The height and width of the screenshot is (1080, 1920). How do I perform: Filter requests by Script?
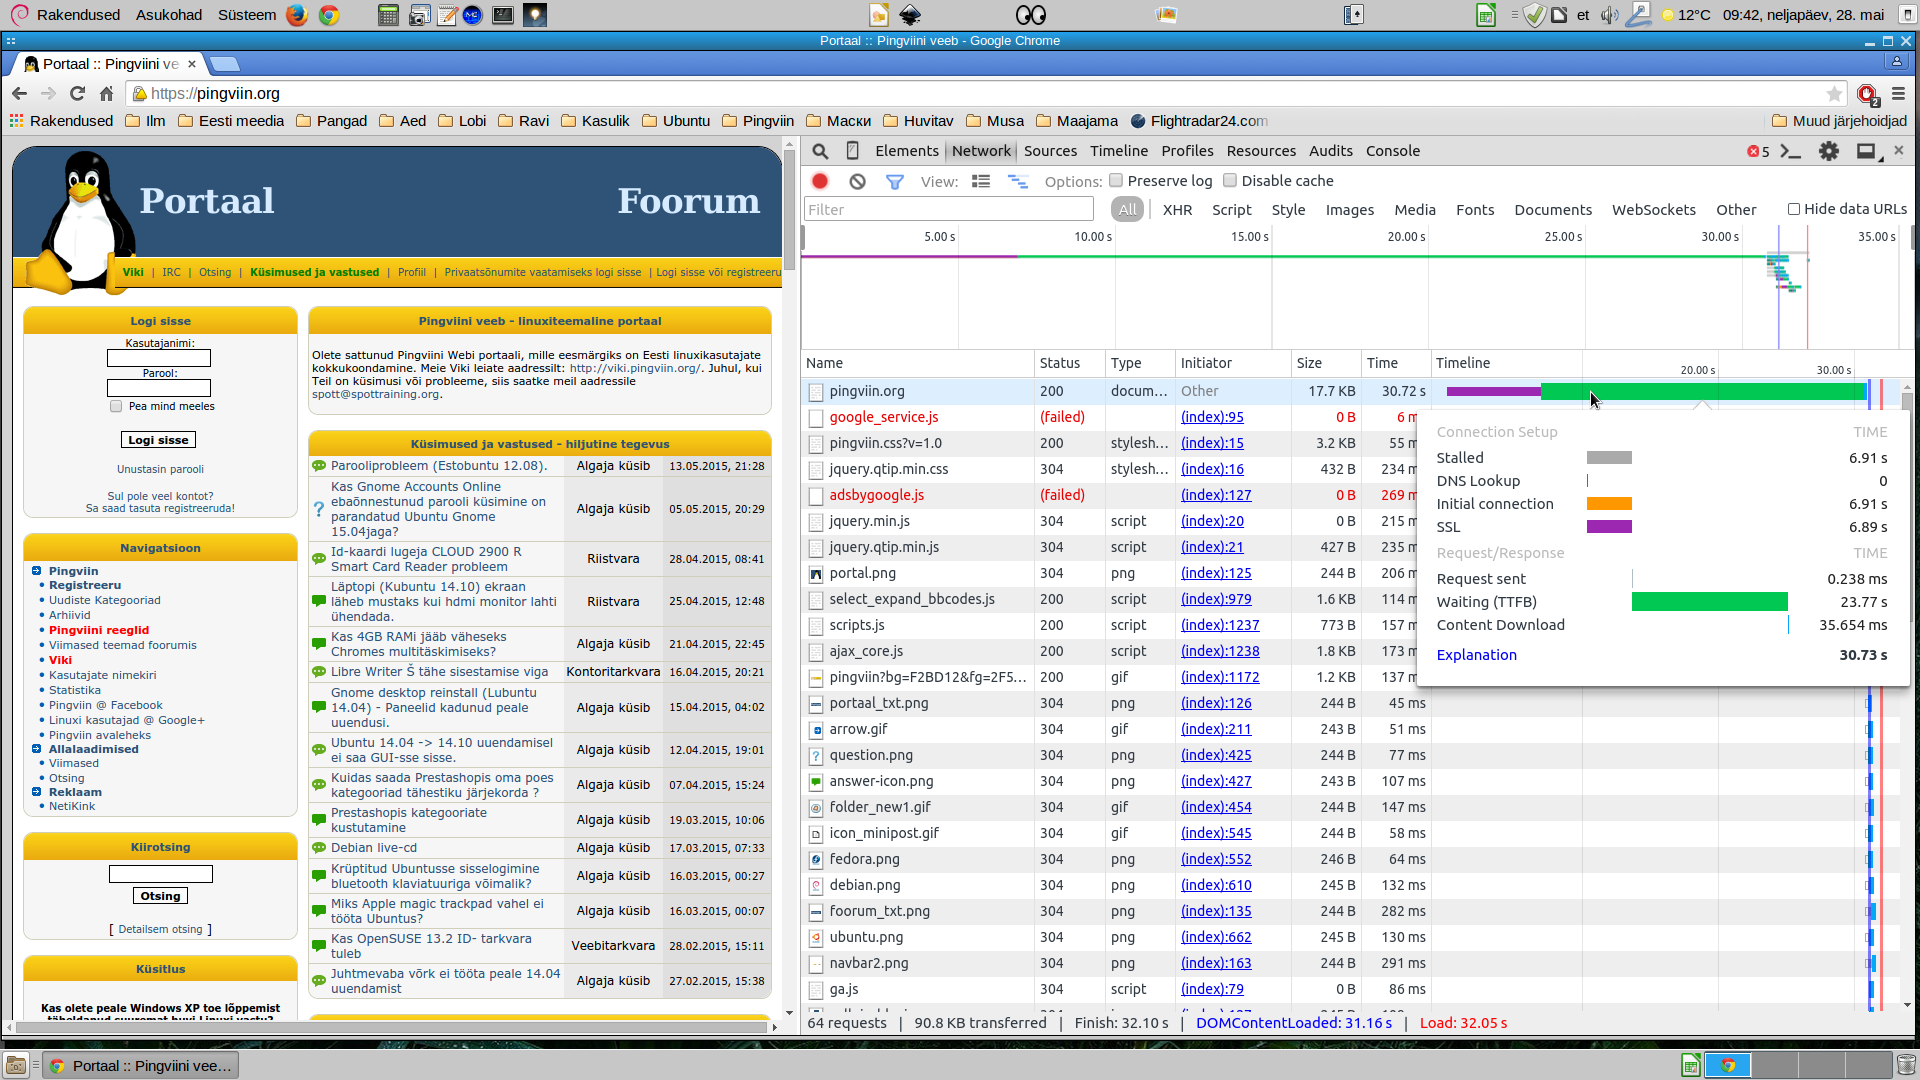[x=1231, y=210]
